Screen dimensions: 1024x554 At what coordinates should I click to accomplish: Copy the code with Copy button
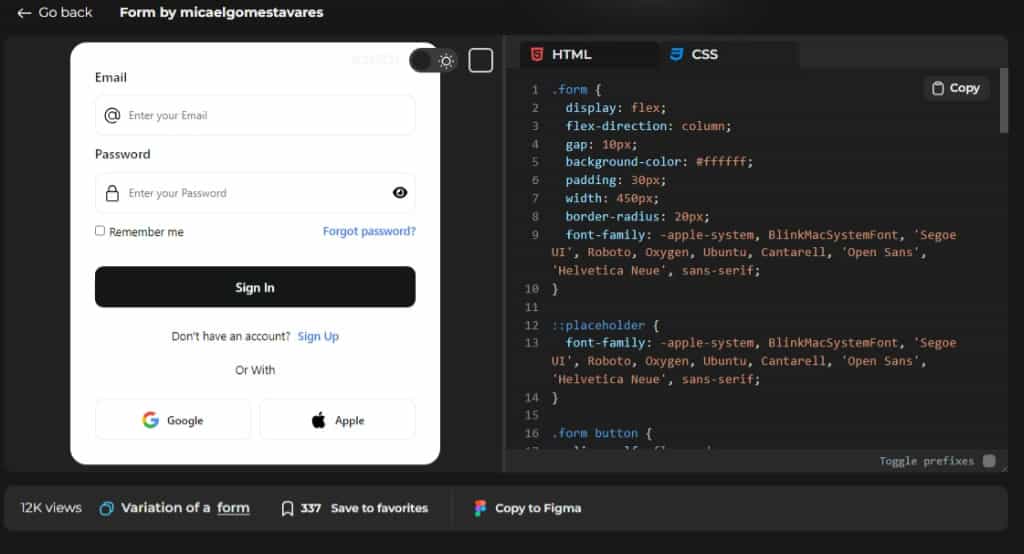click(x=955, y=88)
